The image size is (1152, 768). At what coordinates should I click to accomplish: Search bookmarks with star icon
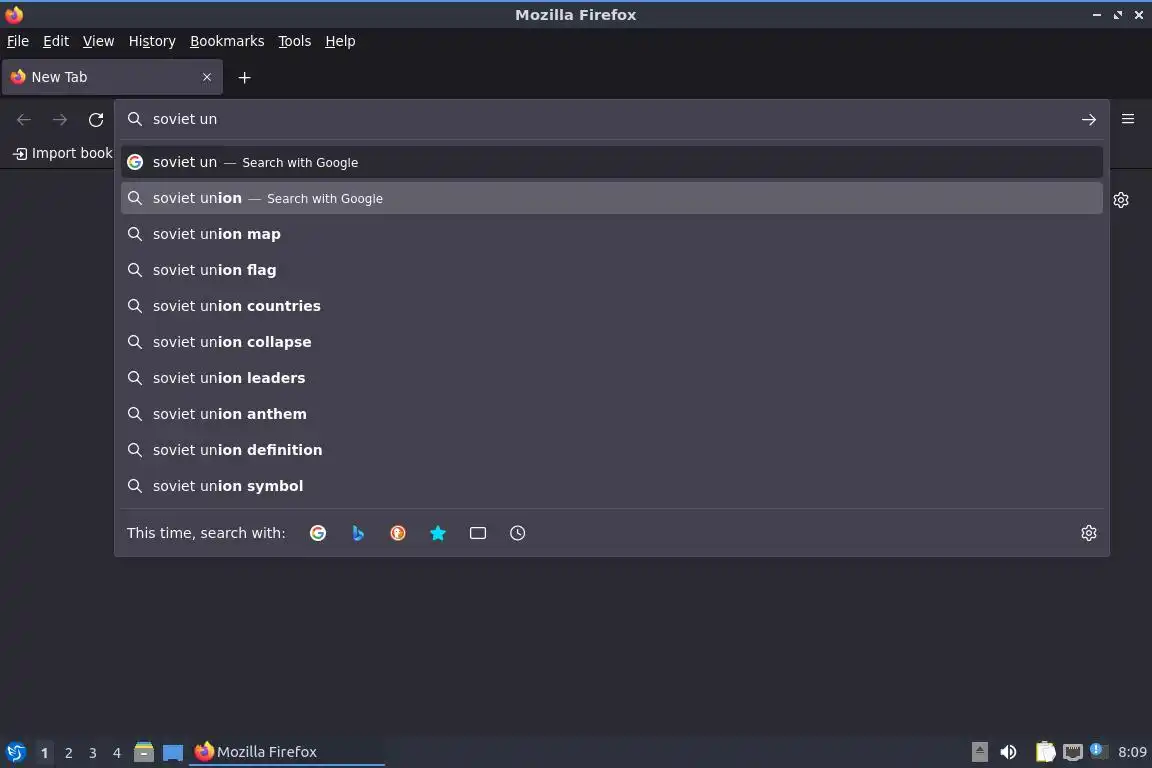coord(438,533)
